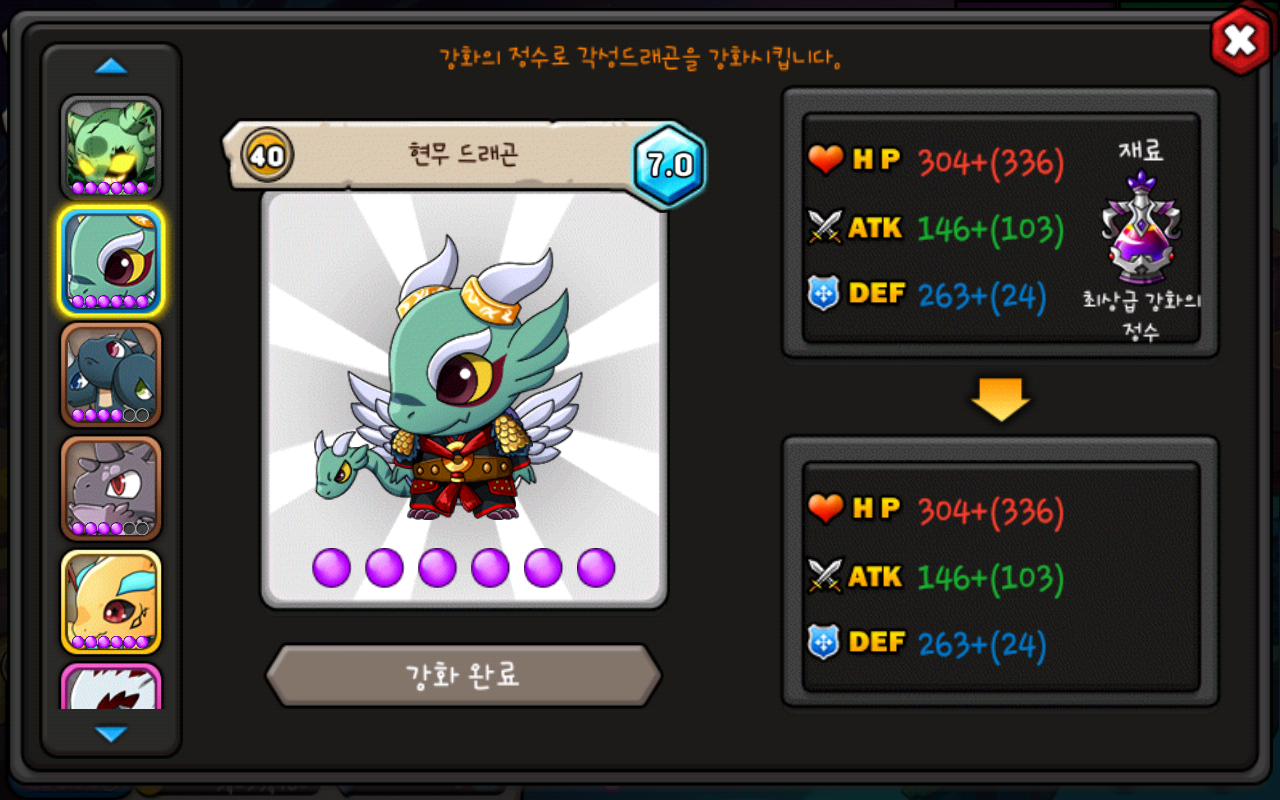Click the 강화 완료 button
Viewport: 1280px width, 800px height.
click(463, 676)
